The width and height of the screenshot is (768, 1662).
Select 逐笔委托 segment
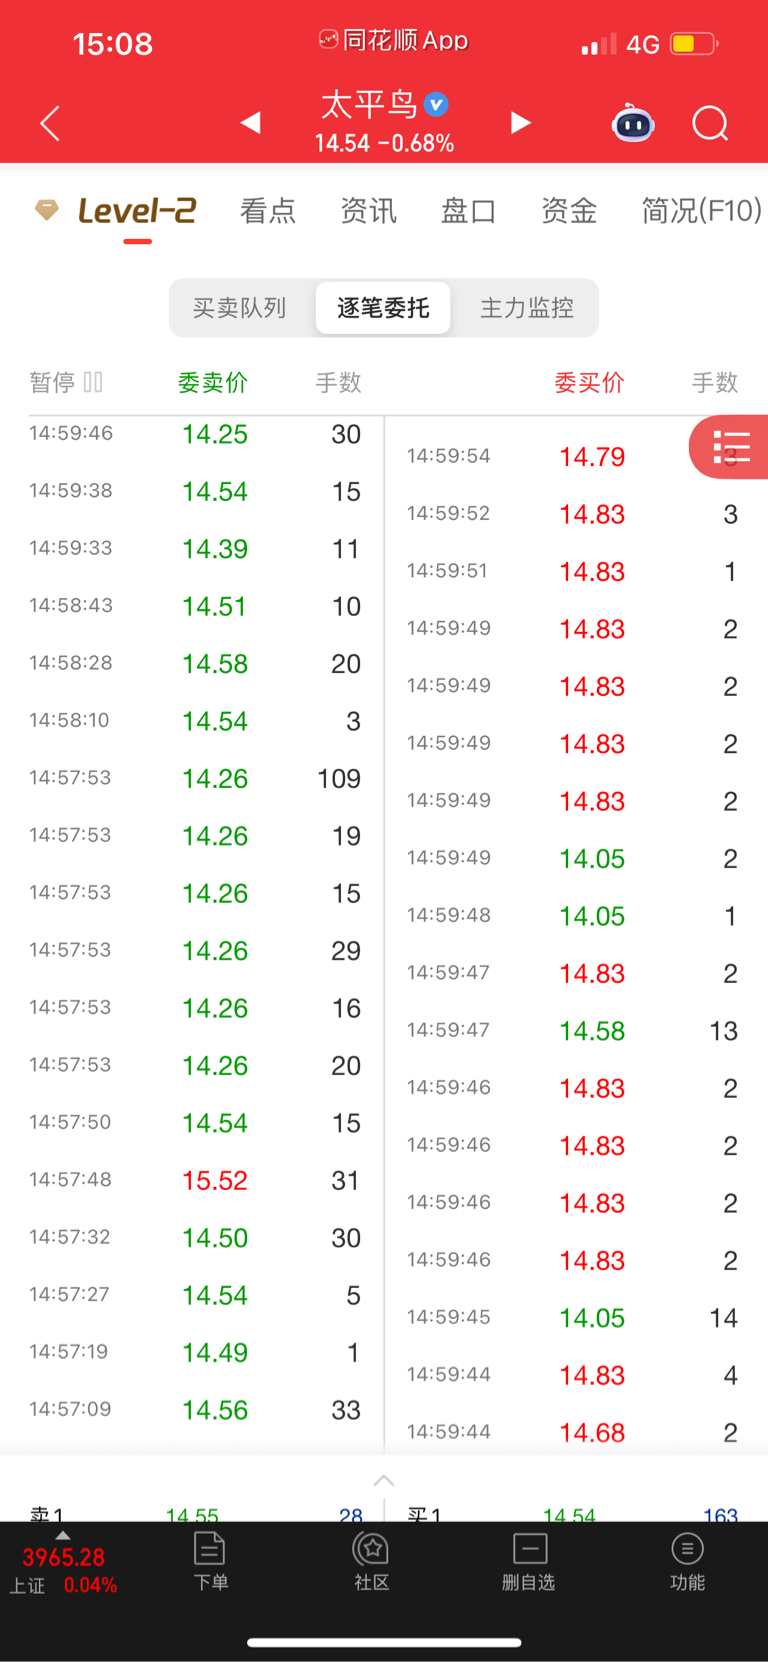tap(383, 308)
